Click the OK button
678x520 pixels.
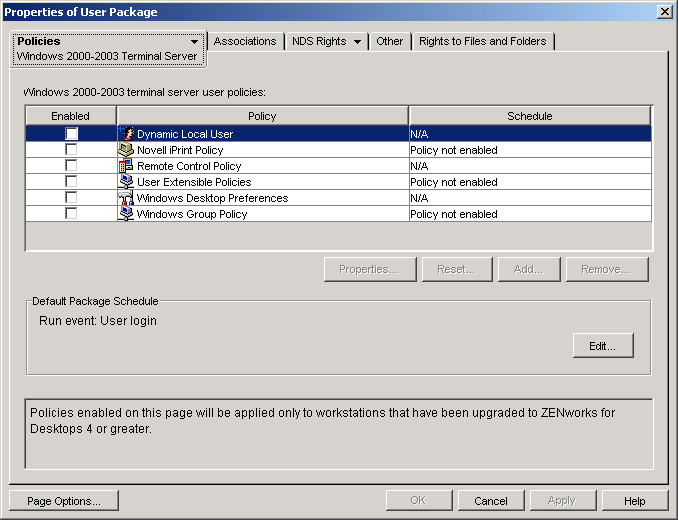[419, 501]
